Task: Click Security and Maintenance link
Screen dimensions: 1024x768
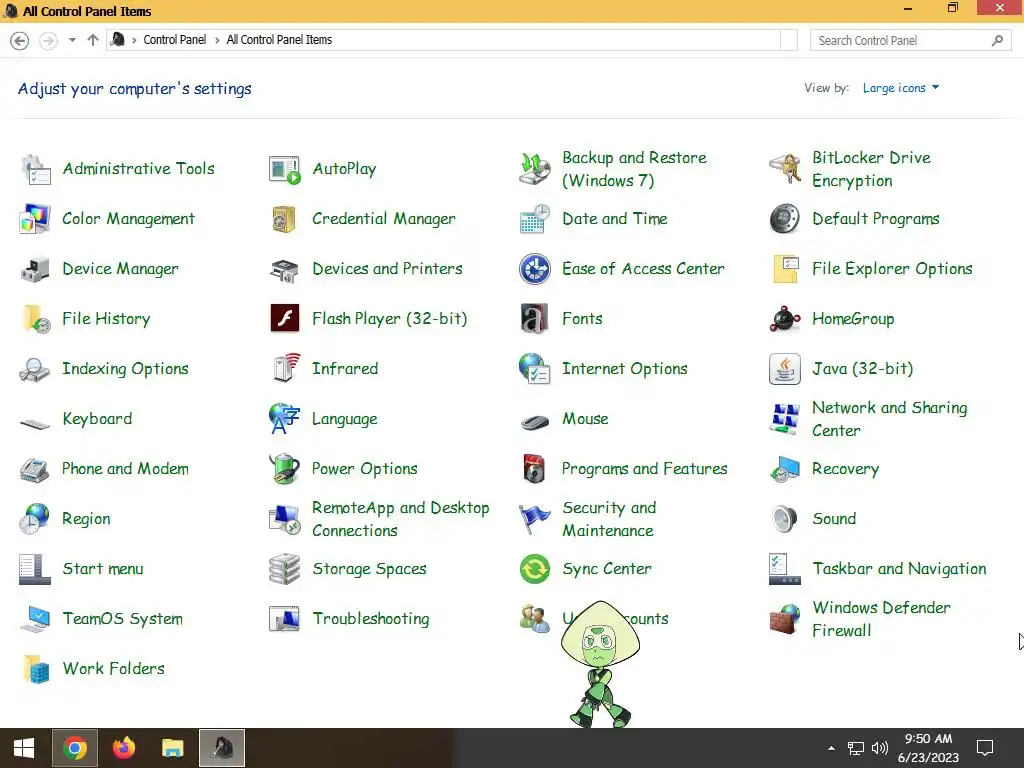Action: (609, 519)
